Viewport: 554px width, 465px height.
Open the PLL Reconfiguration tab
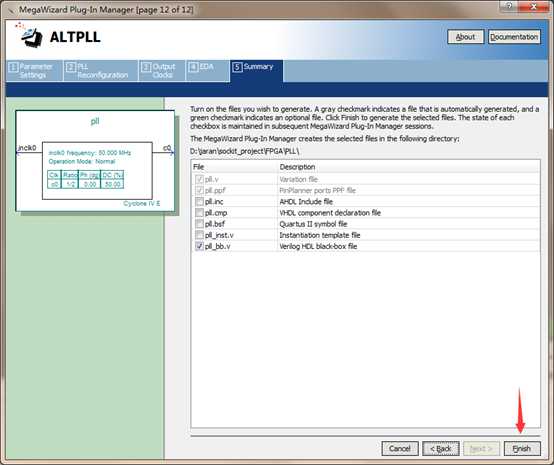101,71
